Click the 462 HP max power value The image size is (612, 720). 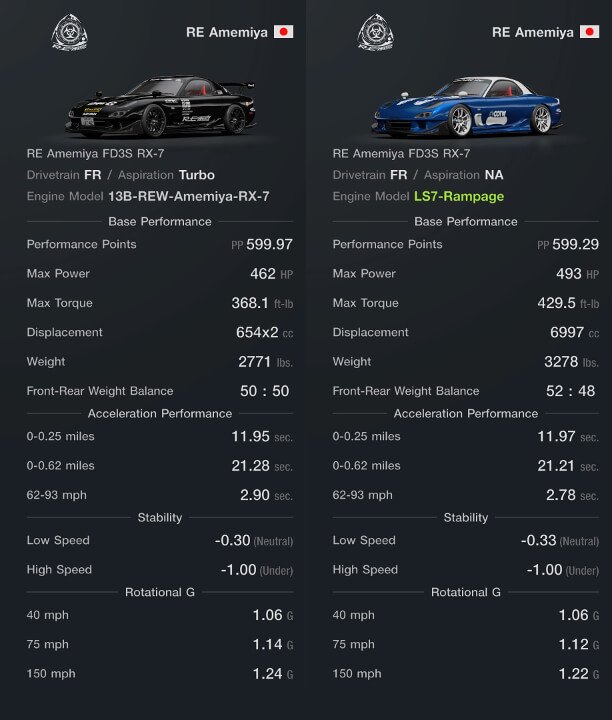tap(271, 274)
